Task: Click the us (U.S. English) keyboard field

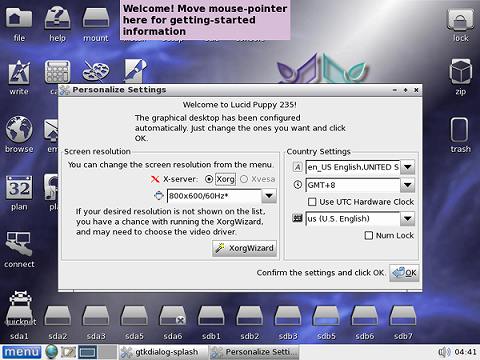Action: pos(353,219)
